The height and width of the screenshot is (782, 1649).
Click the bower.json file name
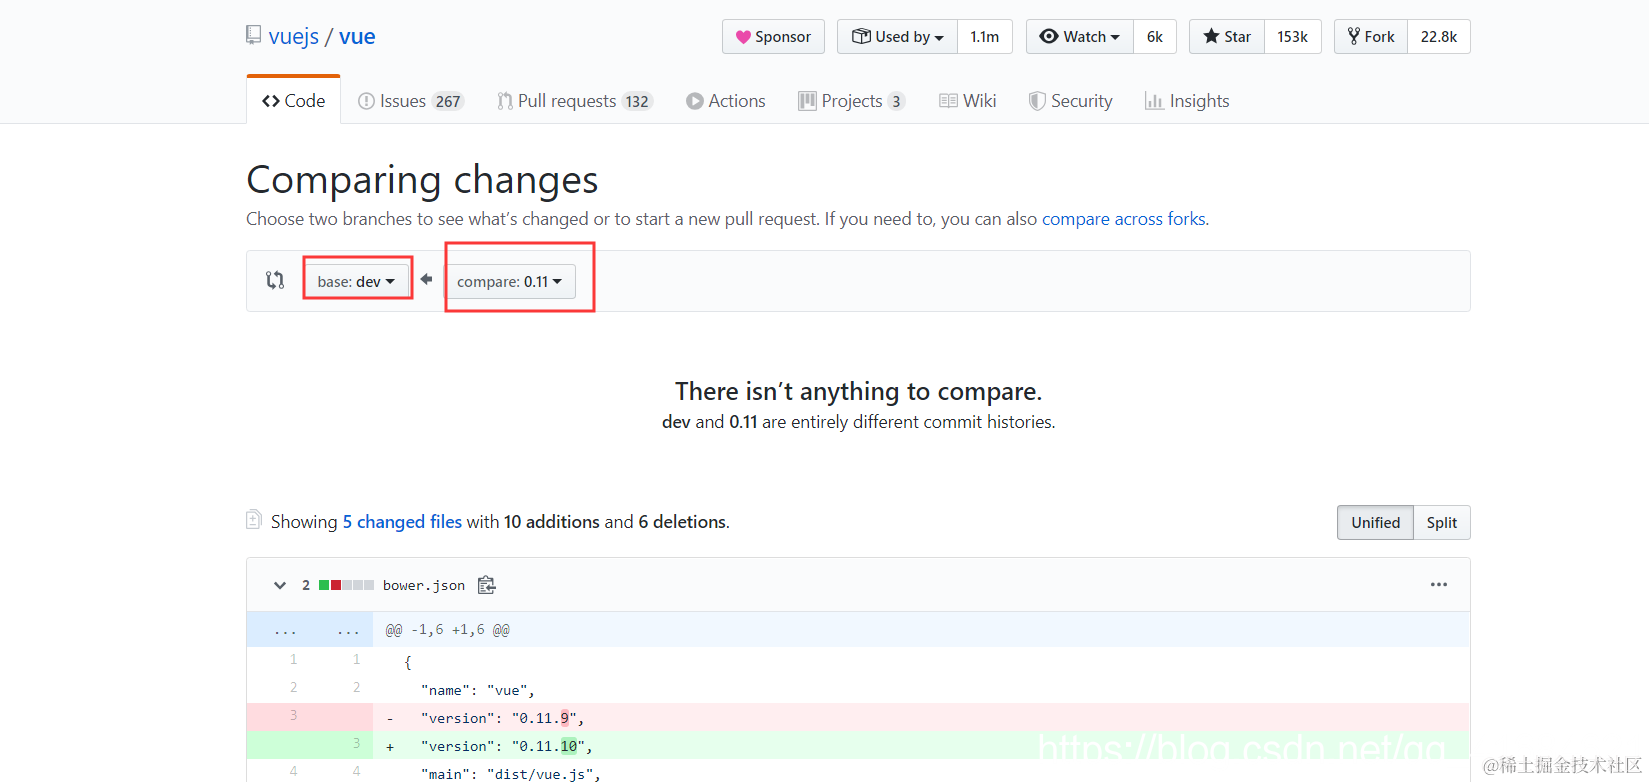424,585
